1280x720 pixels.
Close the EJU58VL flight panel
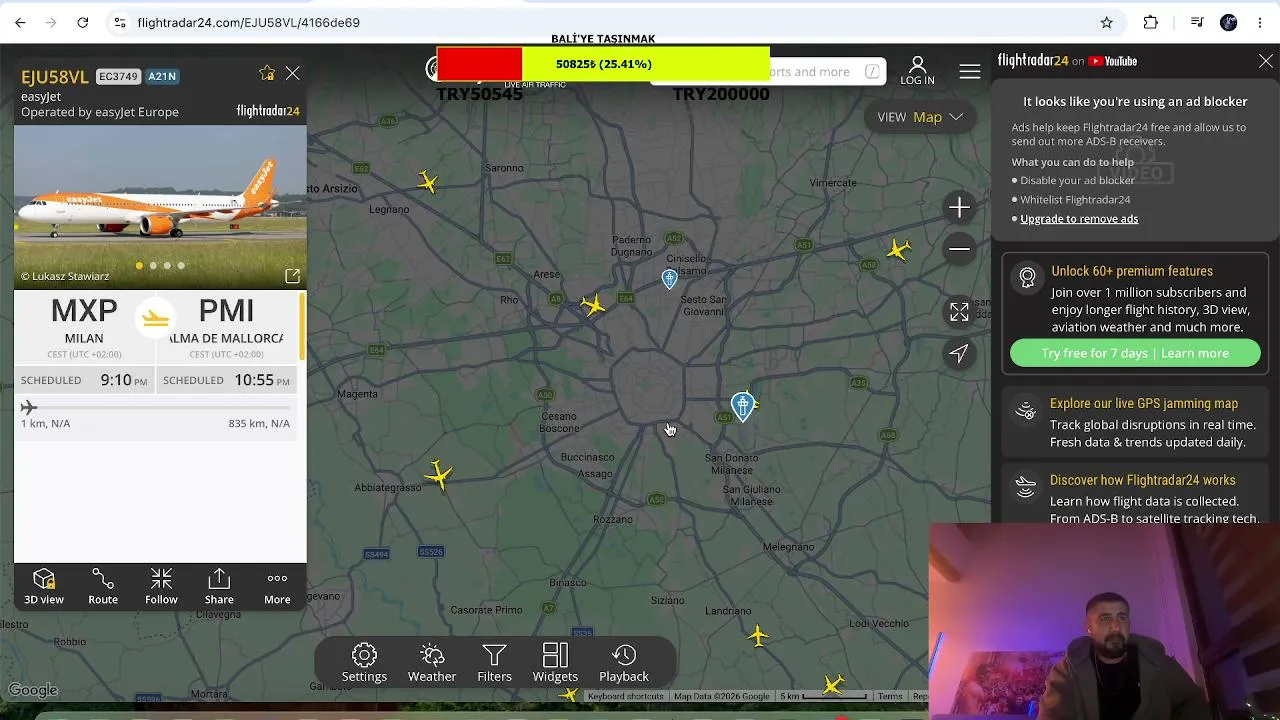pyautogui.click(x=292, y=73)
